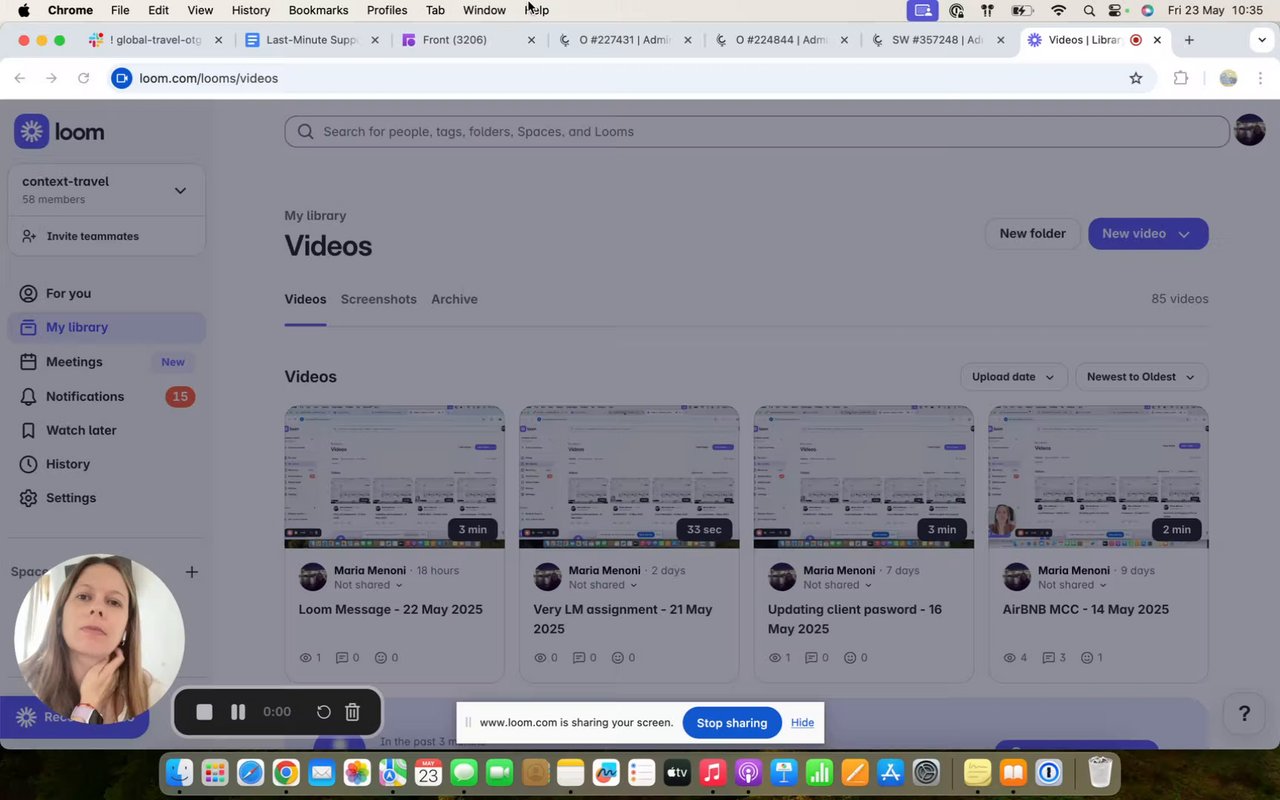Open History in sidebar
Viewport: 1280px width, 800px height.
coord(68,464)
